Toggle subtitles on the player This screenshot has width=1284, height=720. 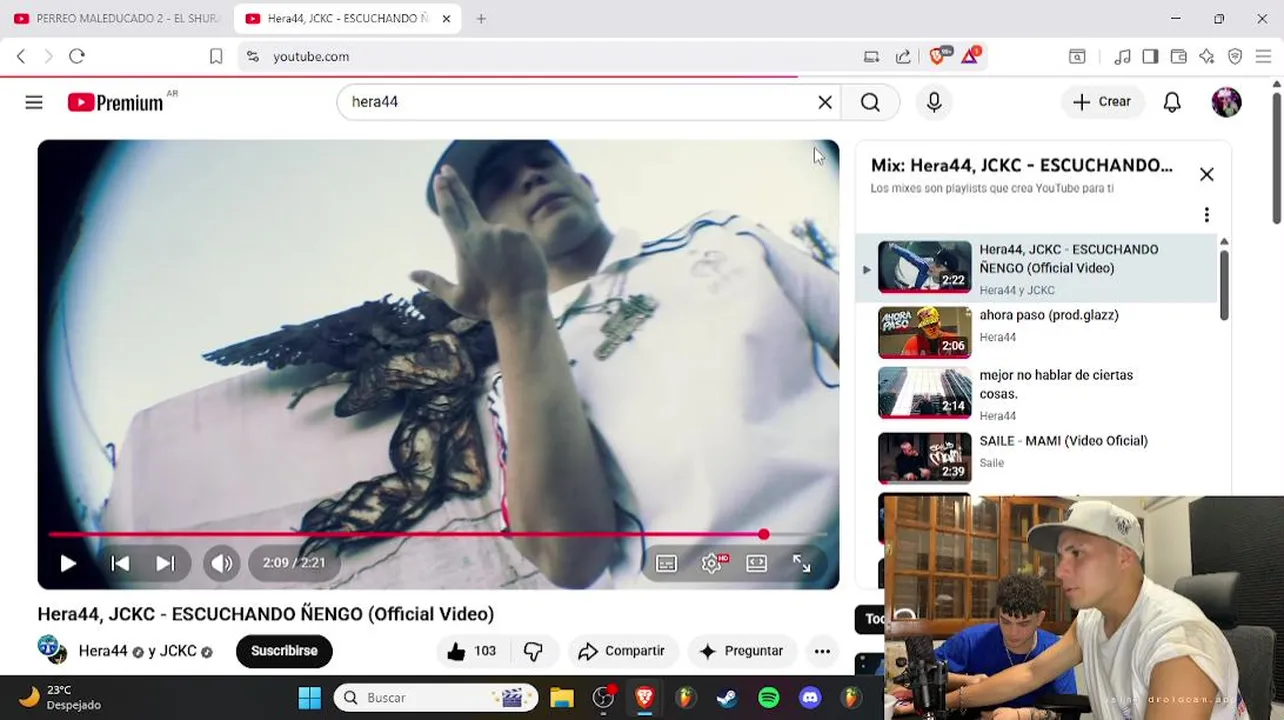pos(666,563)
